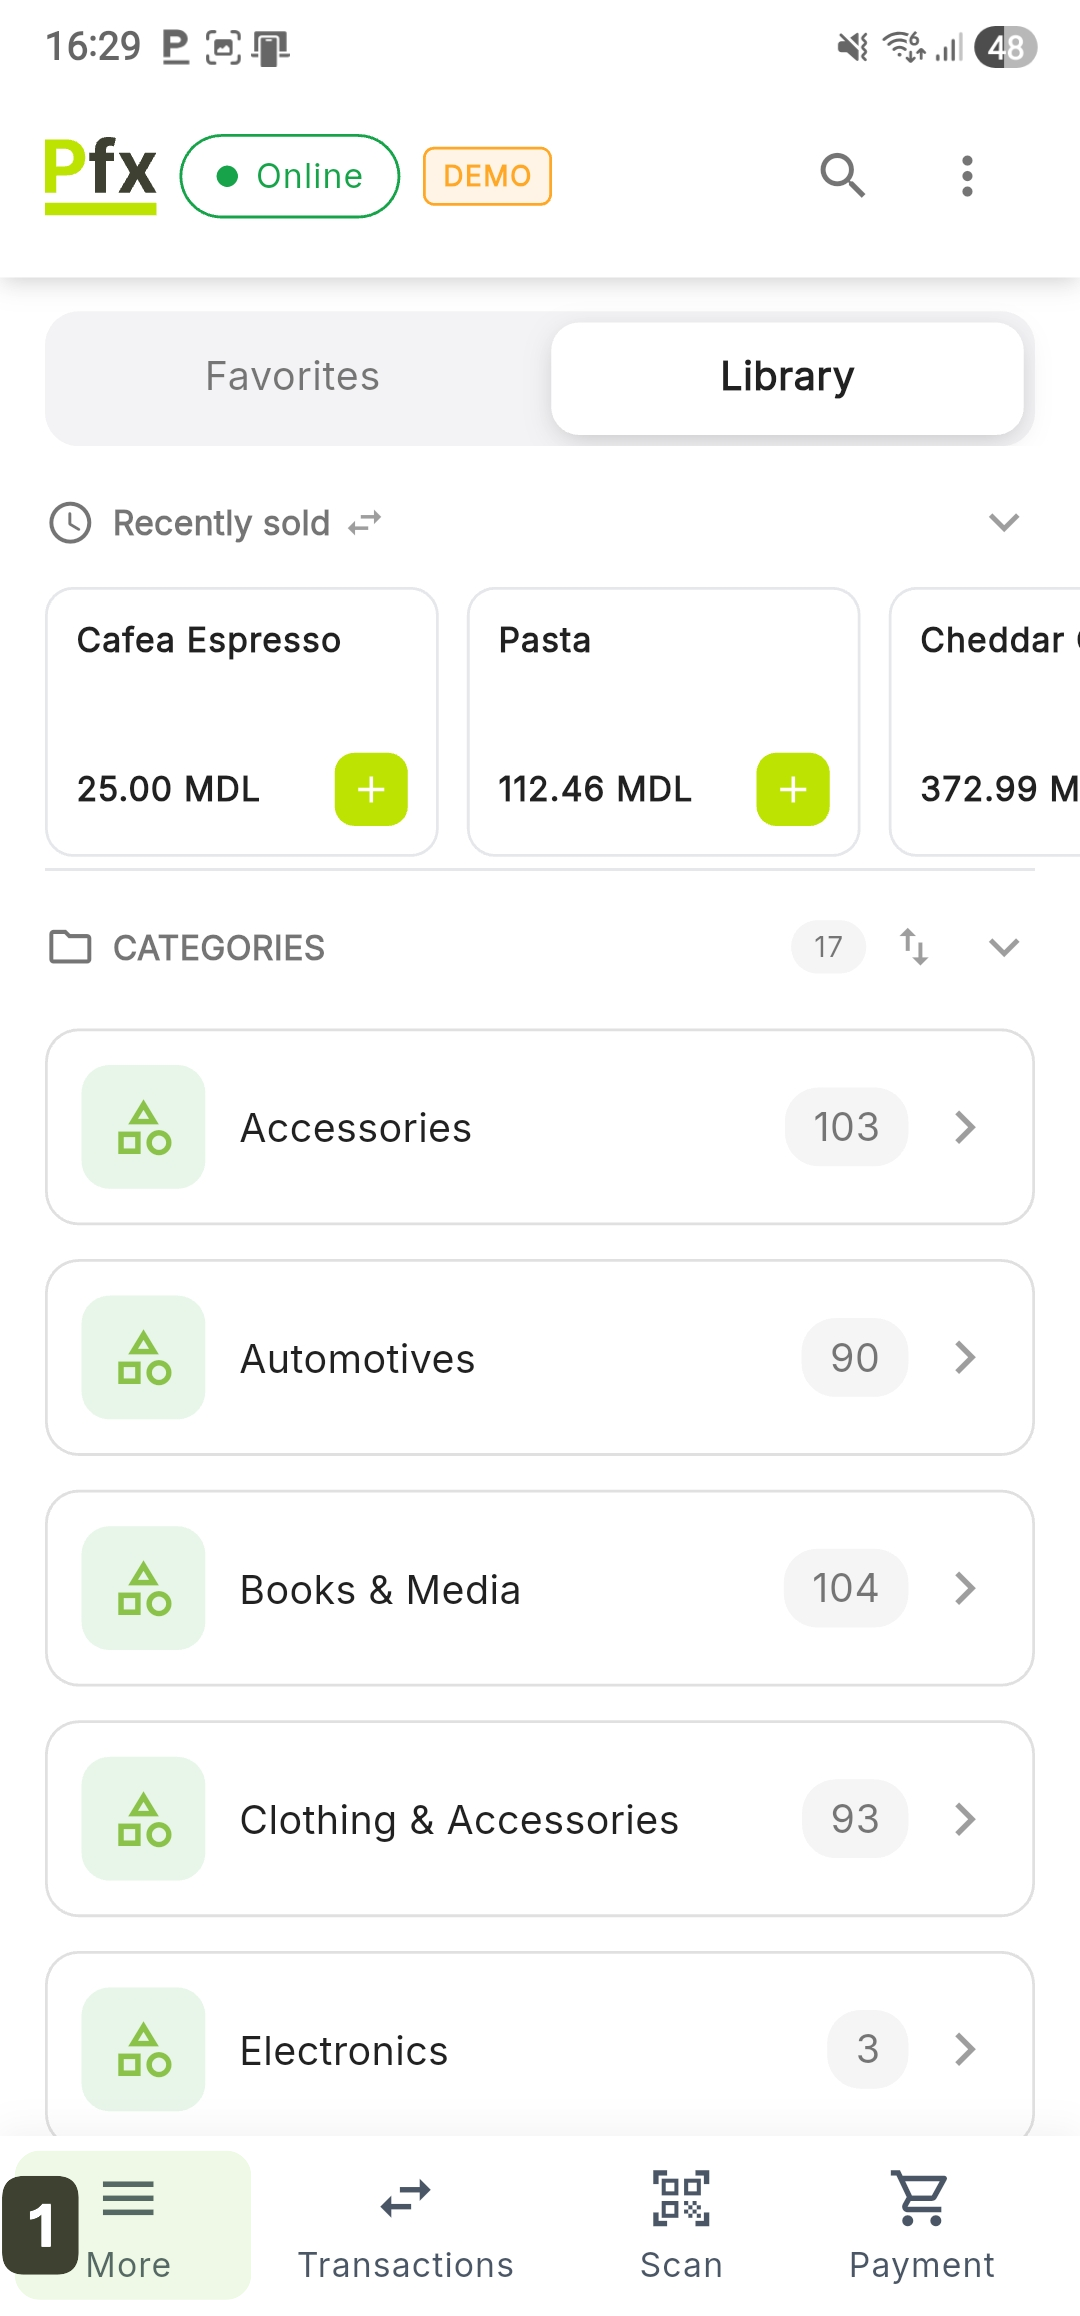The image size is (1080, 2316).
Task: Tap the DEMO mode badge
Action: [487, 176]
